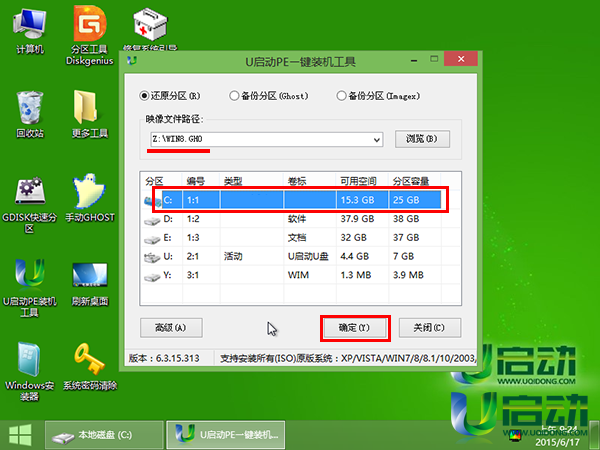Click the Windows Start button
600x450 pixels.
[x=21, y=435]
